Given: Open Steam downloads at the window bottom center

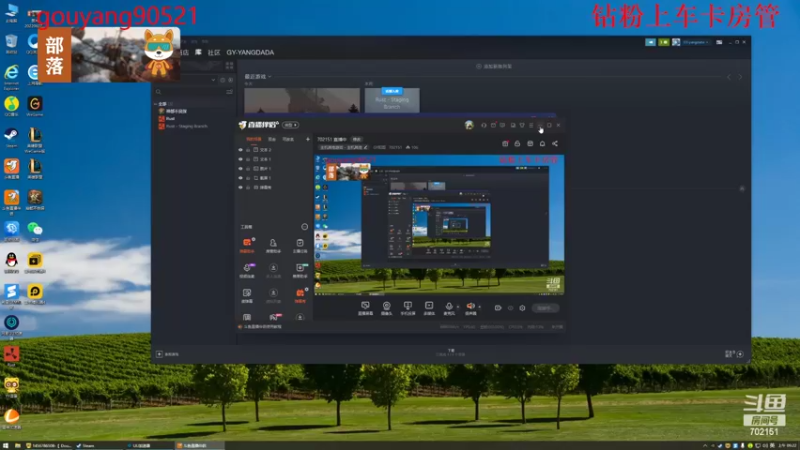Looking at the screenshot, I should point(451,352).
